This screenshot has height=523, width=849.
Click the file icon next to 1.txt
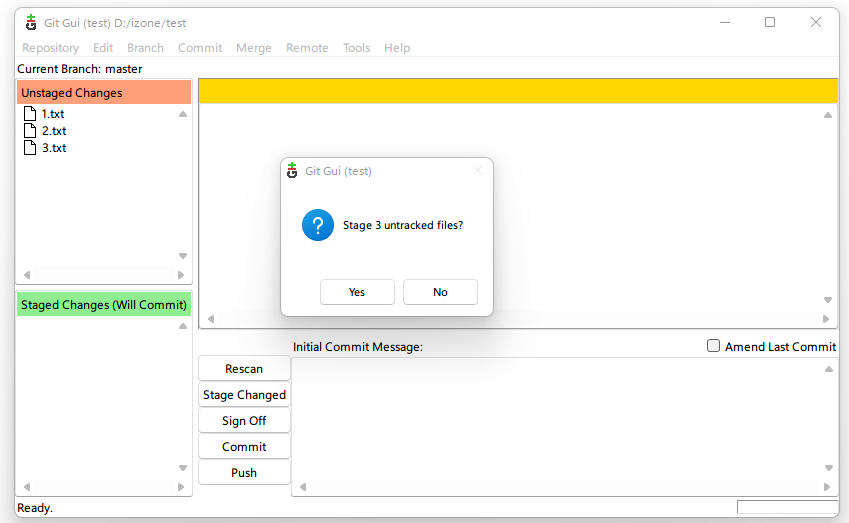tap(30, 114)
